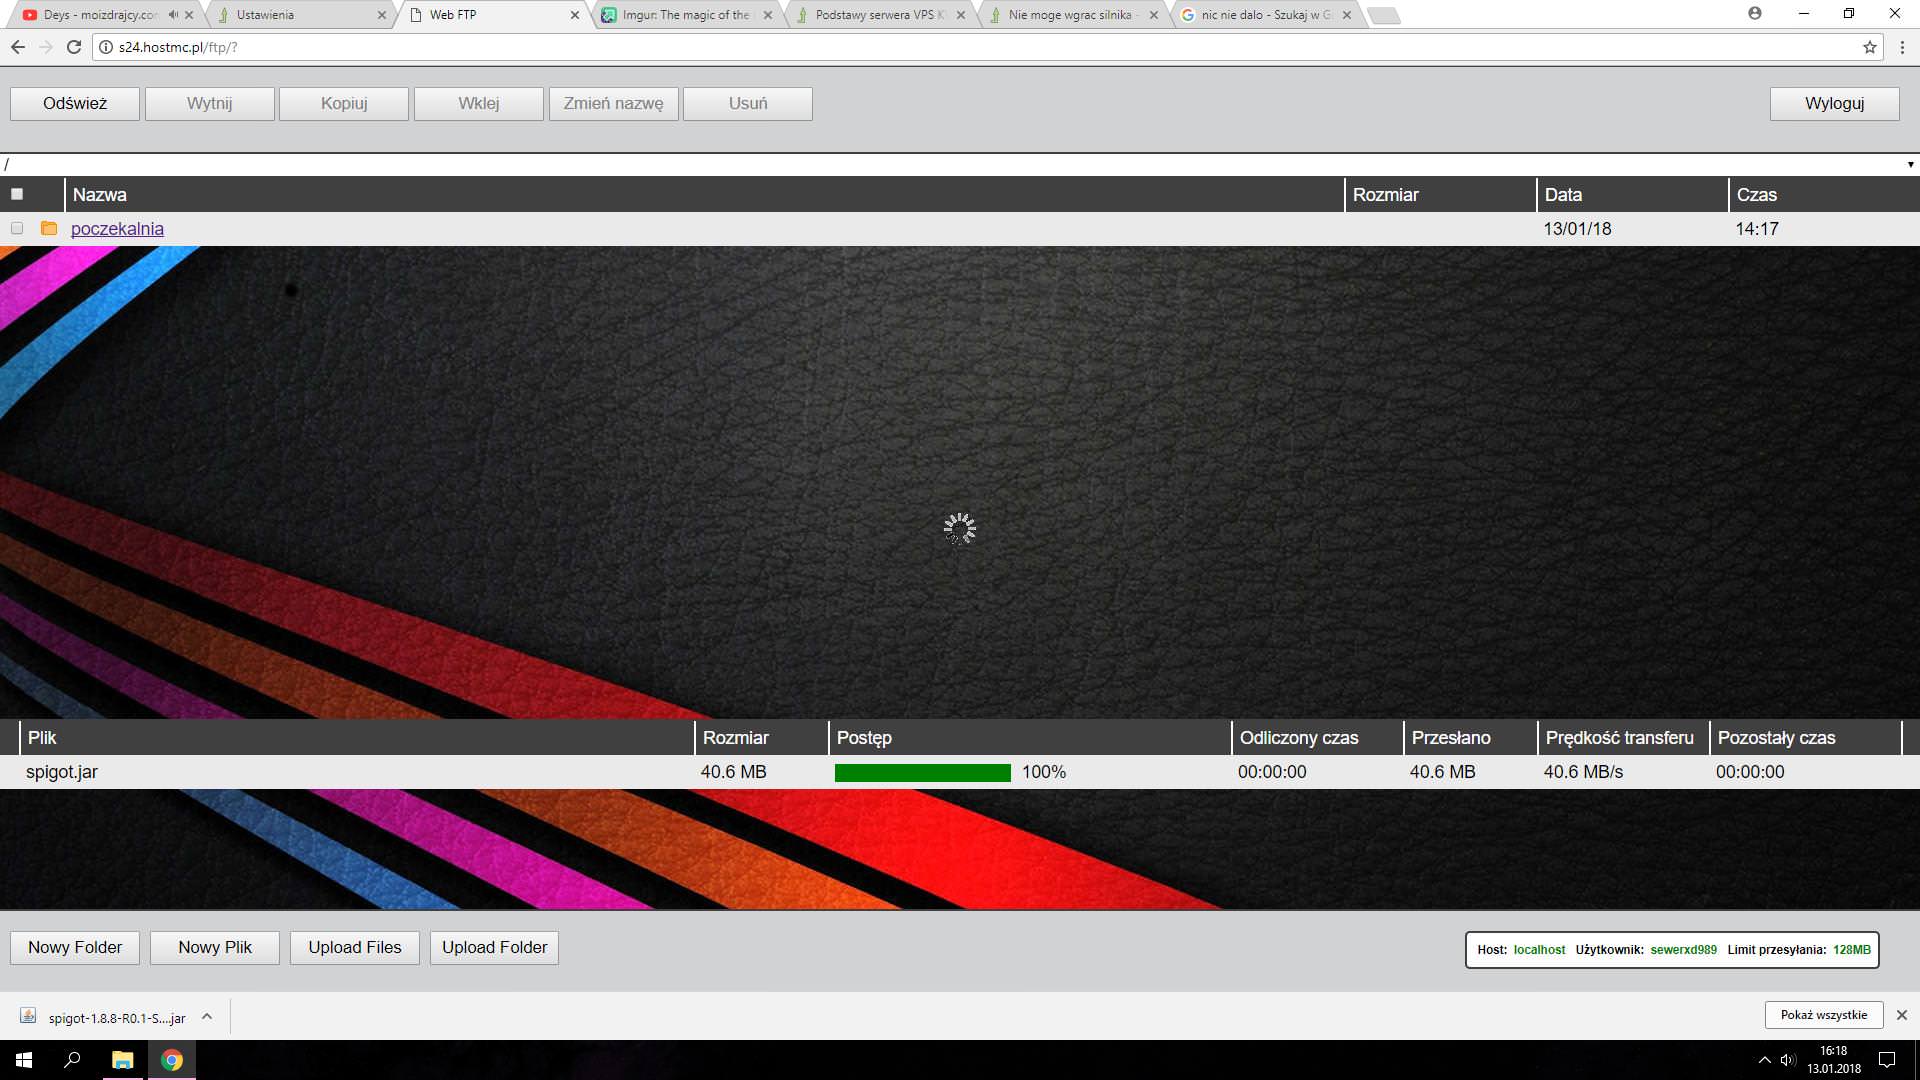The width and height of the screenshot is (1920, 1080).
Task: Bookmark this page with star icon
Action: 1869,47
